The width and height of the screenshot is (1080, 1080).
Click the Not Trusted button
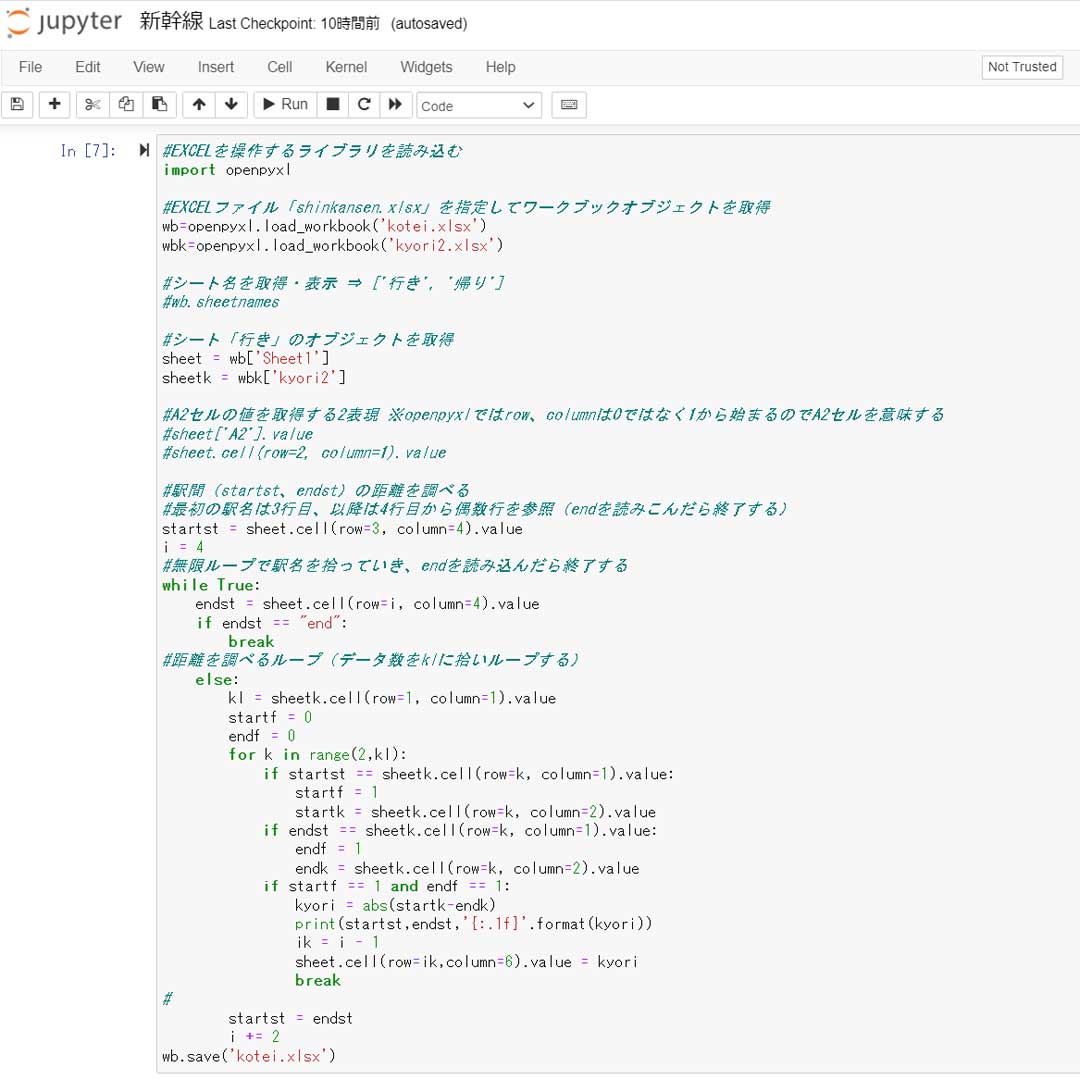click(x=1021, y=67)
